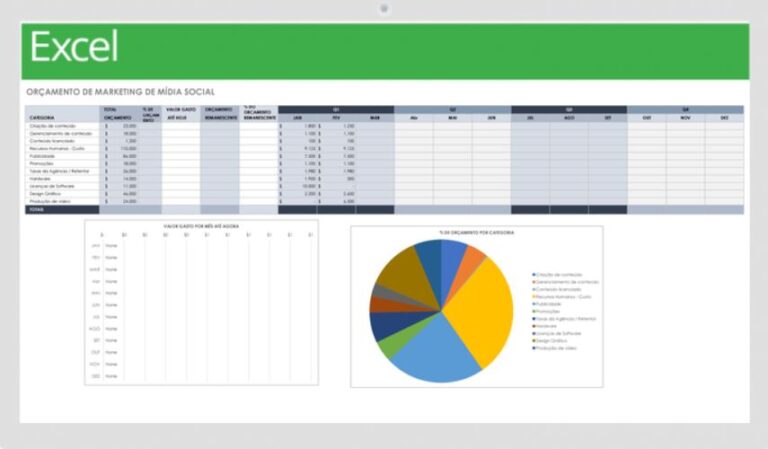Click the VALOR GASTO ATÉ HOJE header
Image resolution: width=768 pixels, height=449 pixels.
click(x=181, y=114)
